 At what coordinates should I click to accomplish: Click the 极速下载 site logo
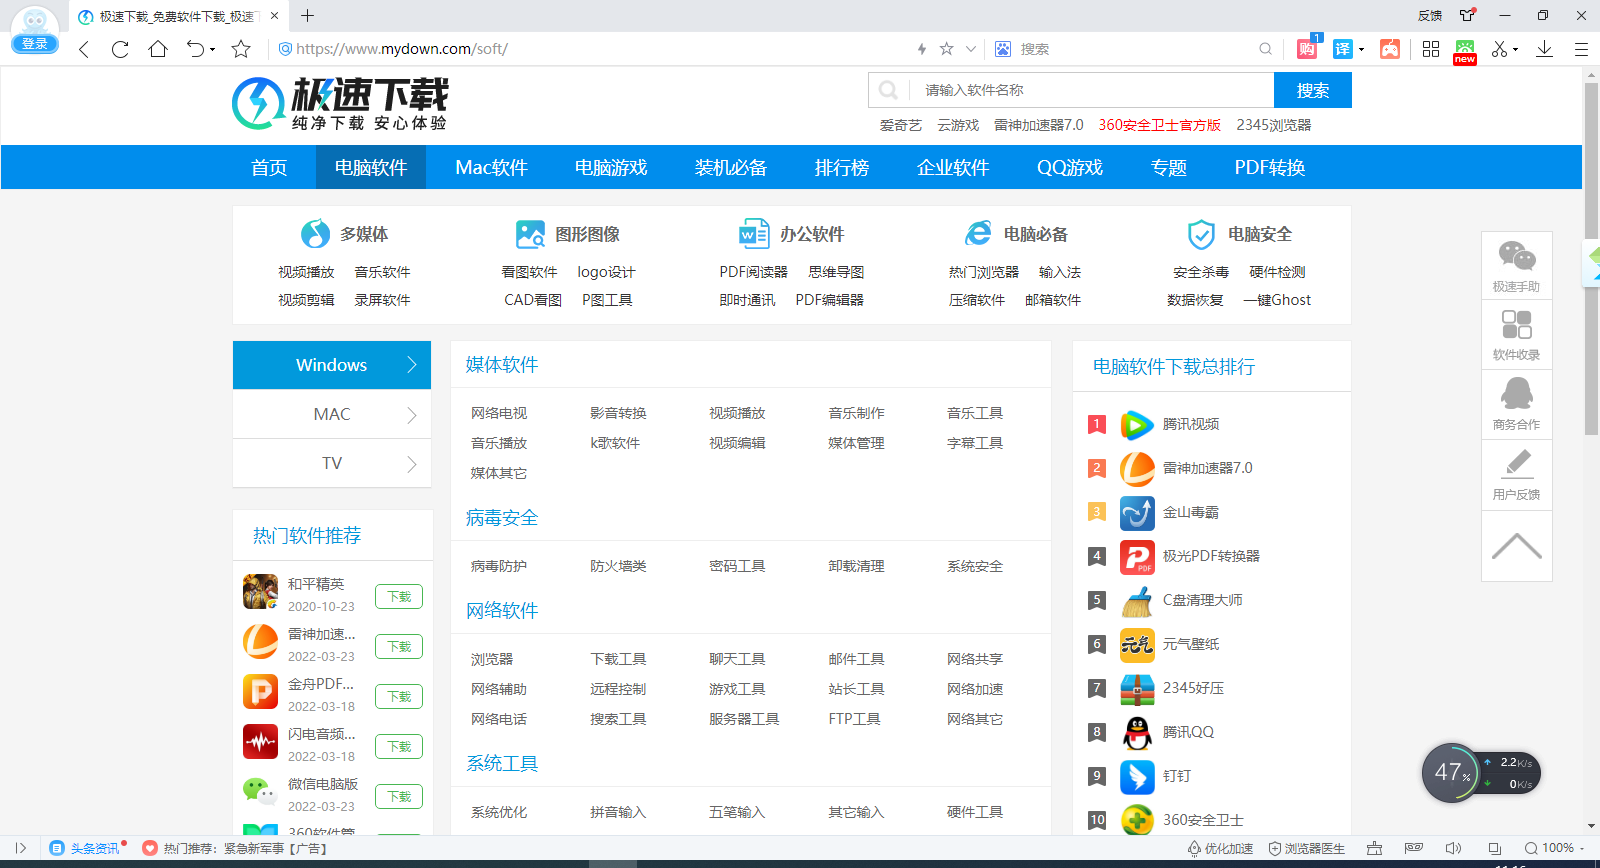coord(341,104)
